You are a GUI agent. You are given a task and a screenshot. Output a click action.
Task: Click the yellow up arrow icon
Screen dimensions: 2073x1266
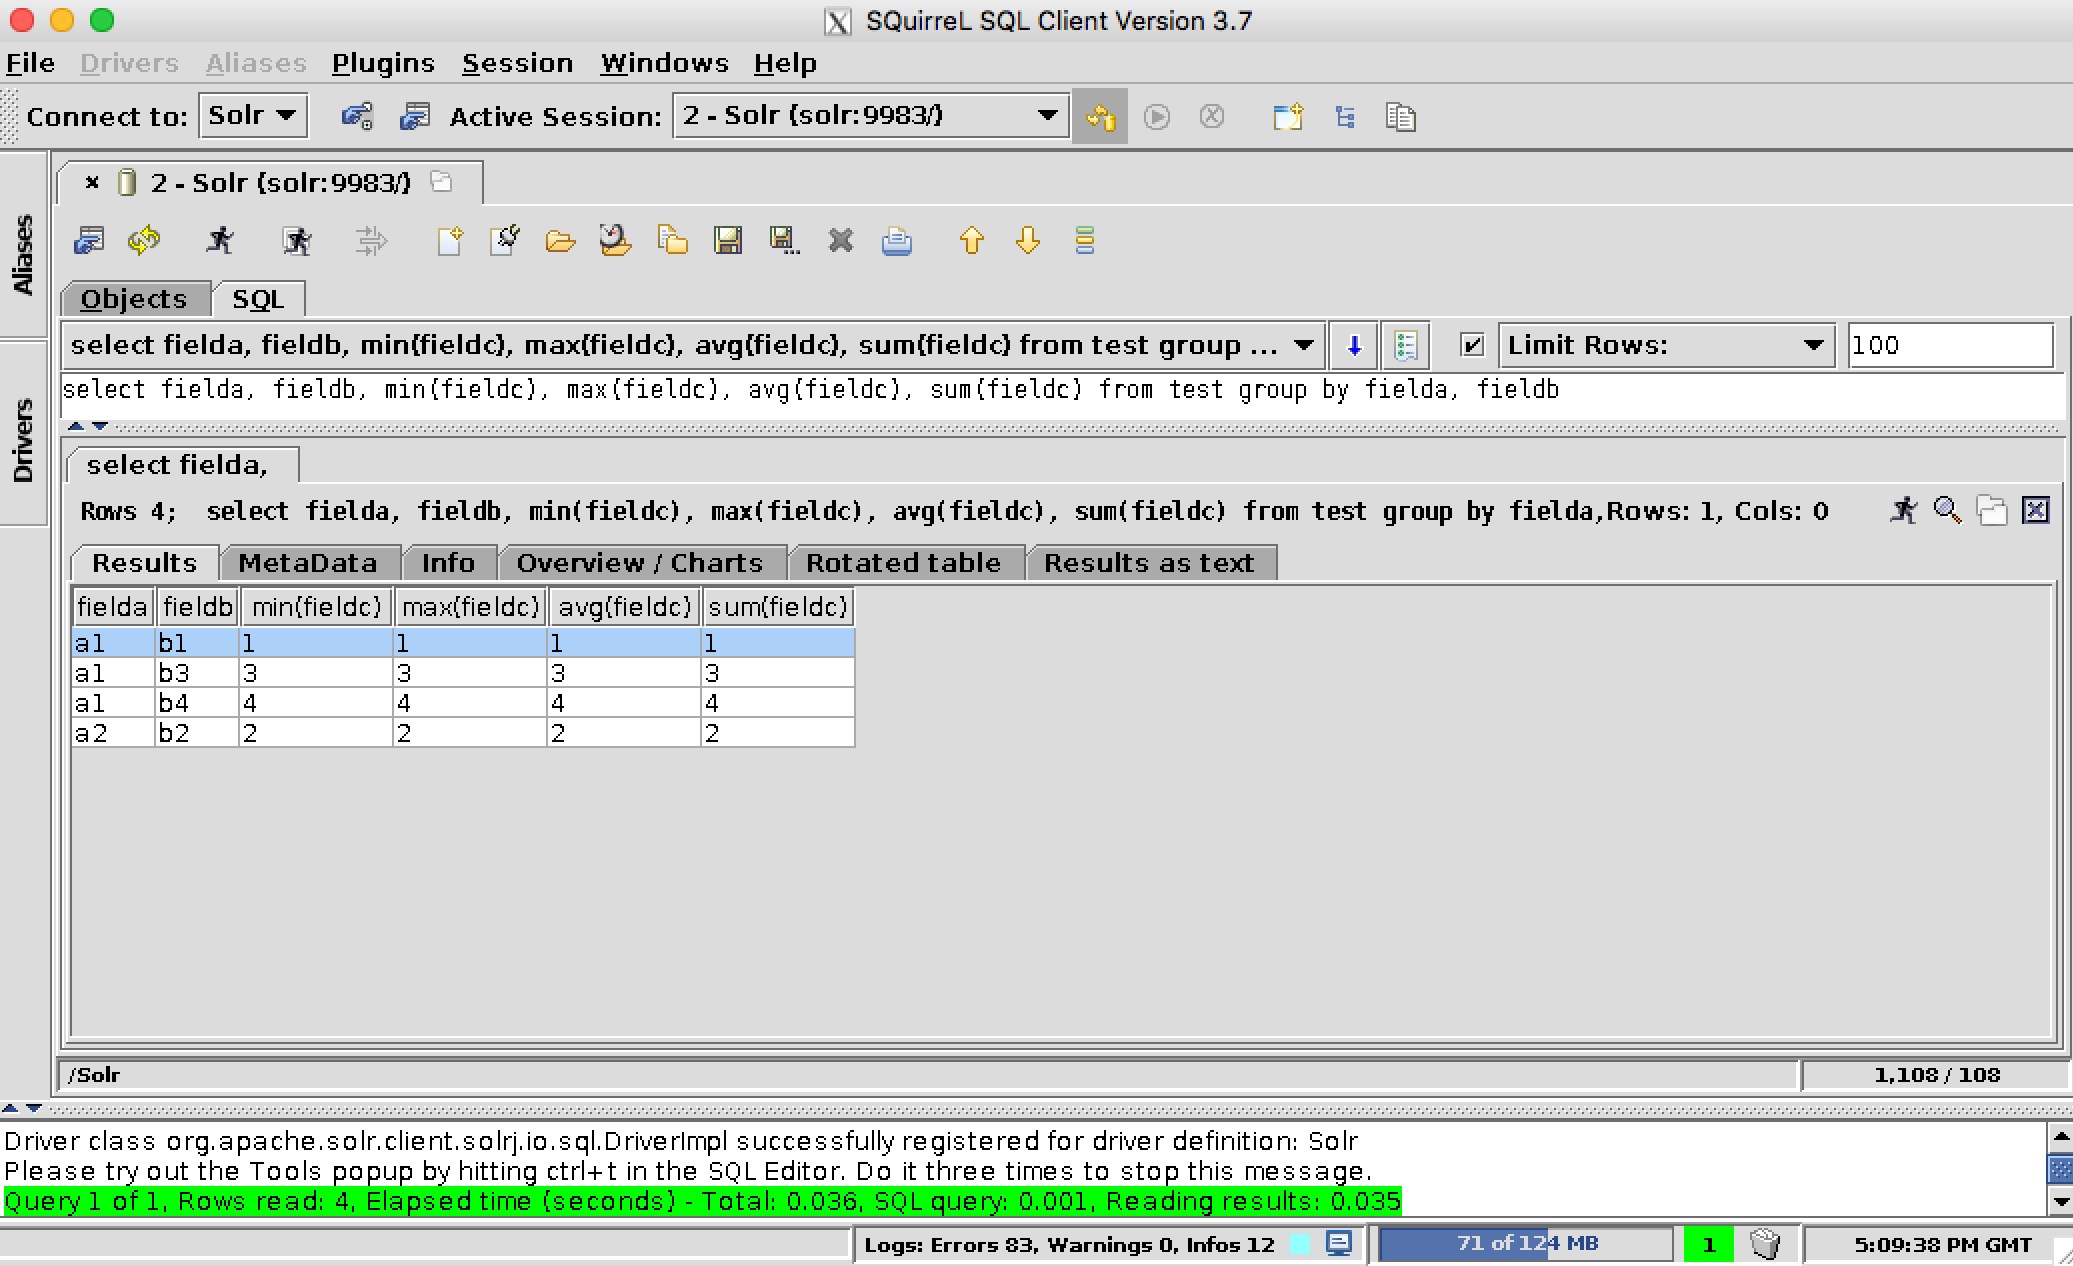971,240
